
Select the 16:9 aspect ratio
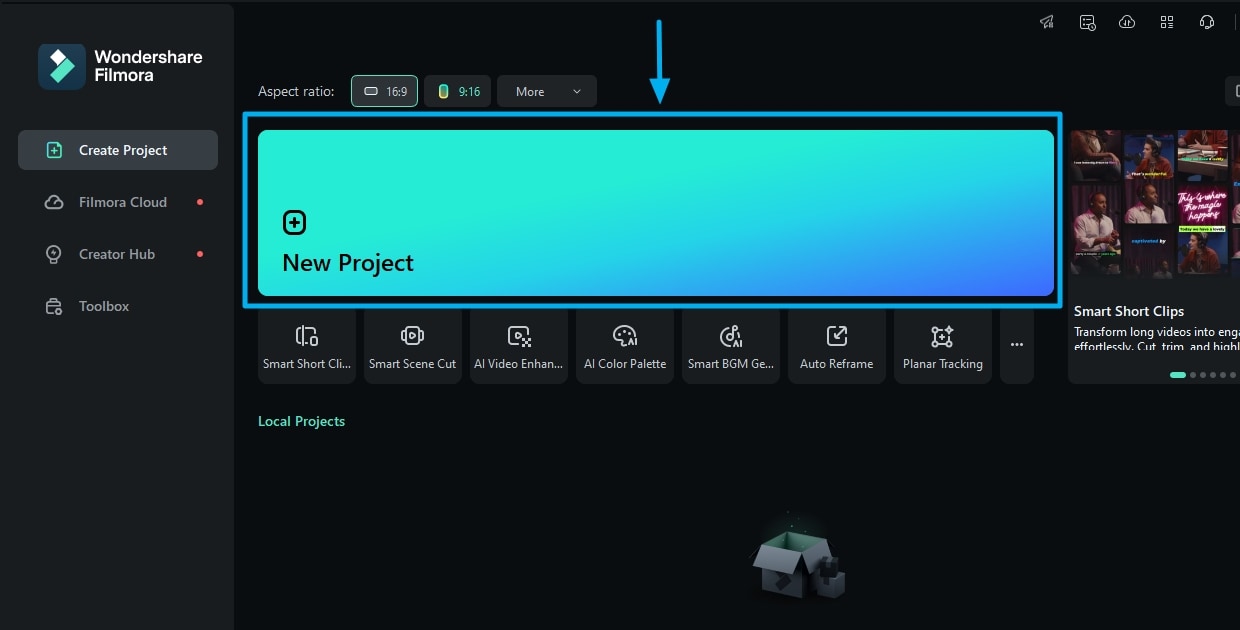(385, 91)
